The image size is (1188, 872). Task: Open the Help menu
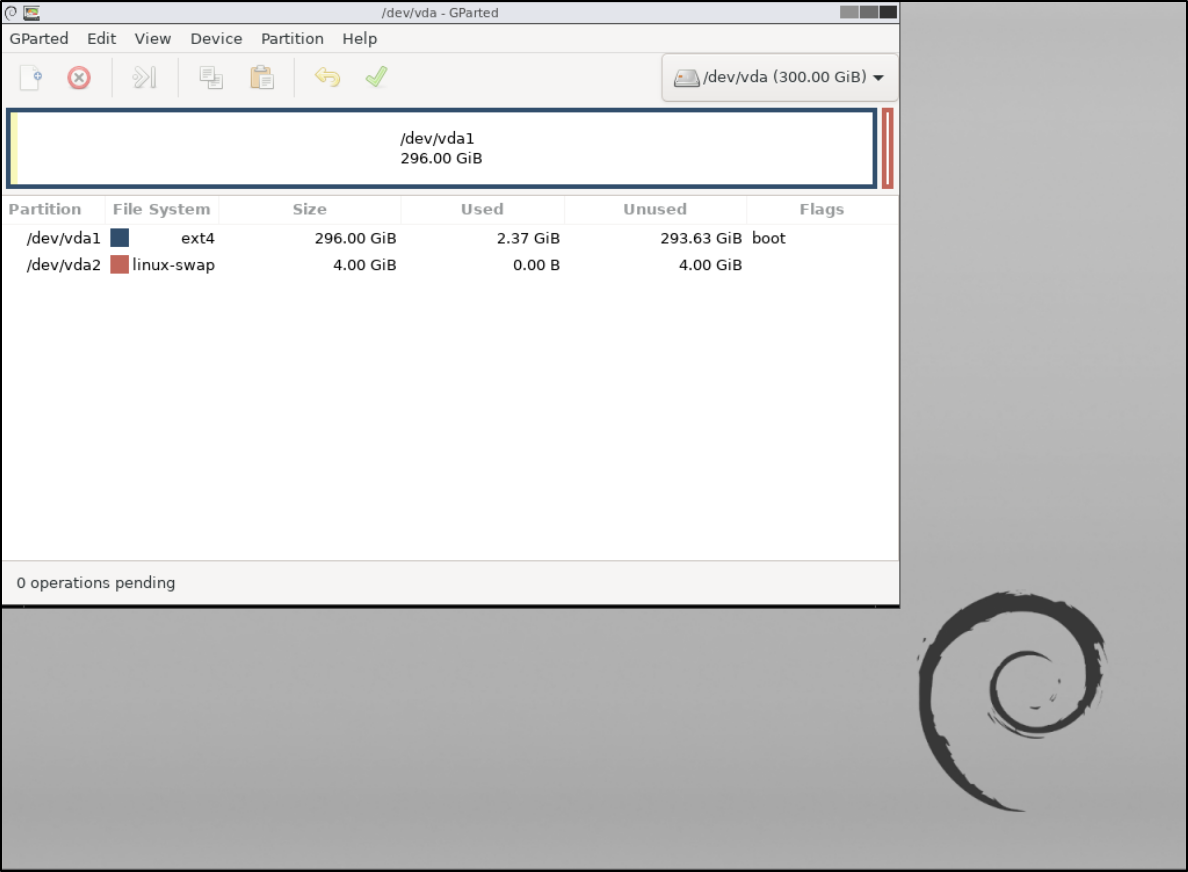click(x=359, y=39)
